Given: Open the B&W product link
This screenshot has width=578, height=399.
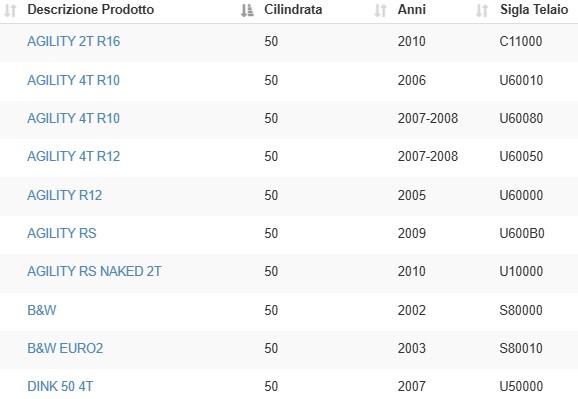Looking at the screenshot, I should coord(42,310).
